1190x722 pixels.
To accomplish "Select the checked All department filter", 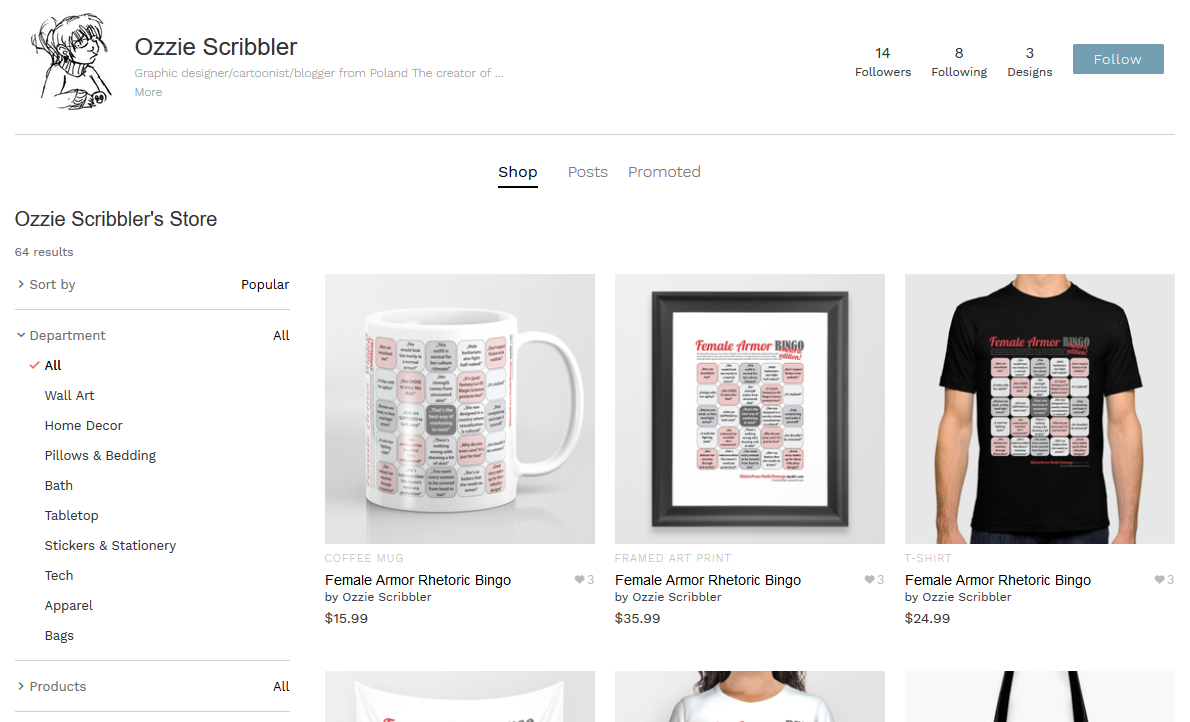I will [52, 365].
